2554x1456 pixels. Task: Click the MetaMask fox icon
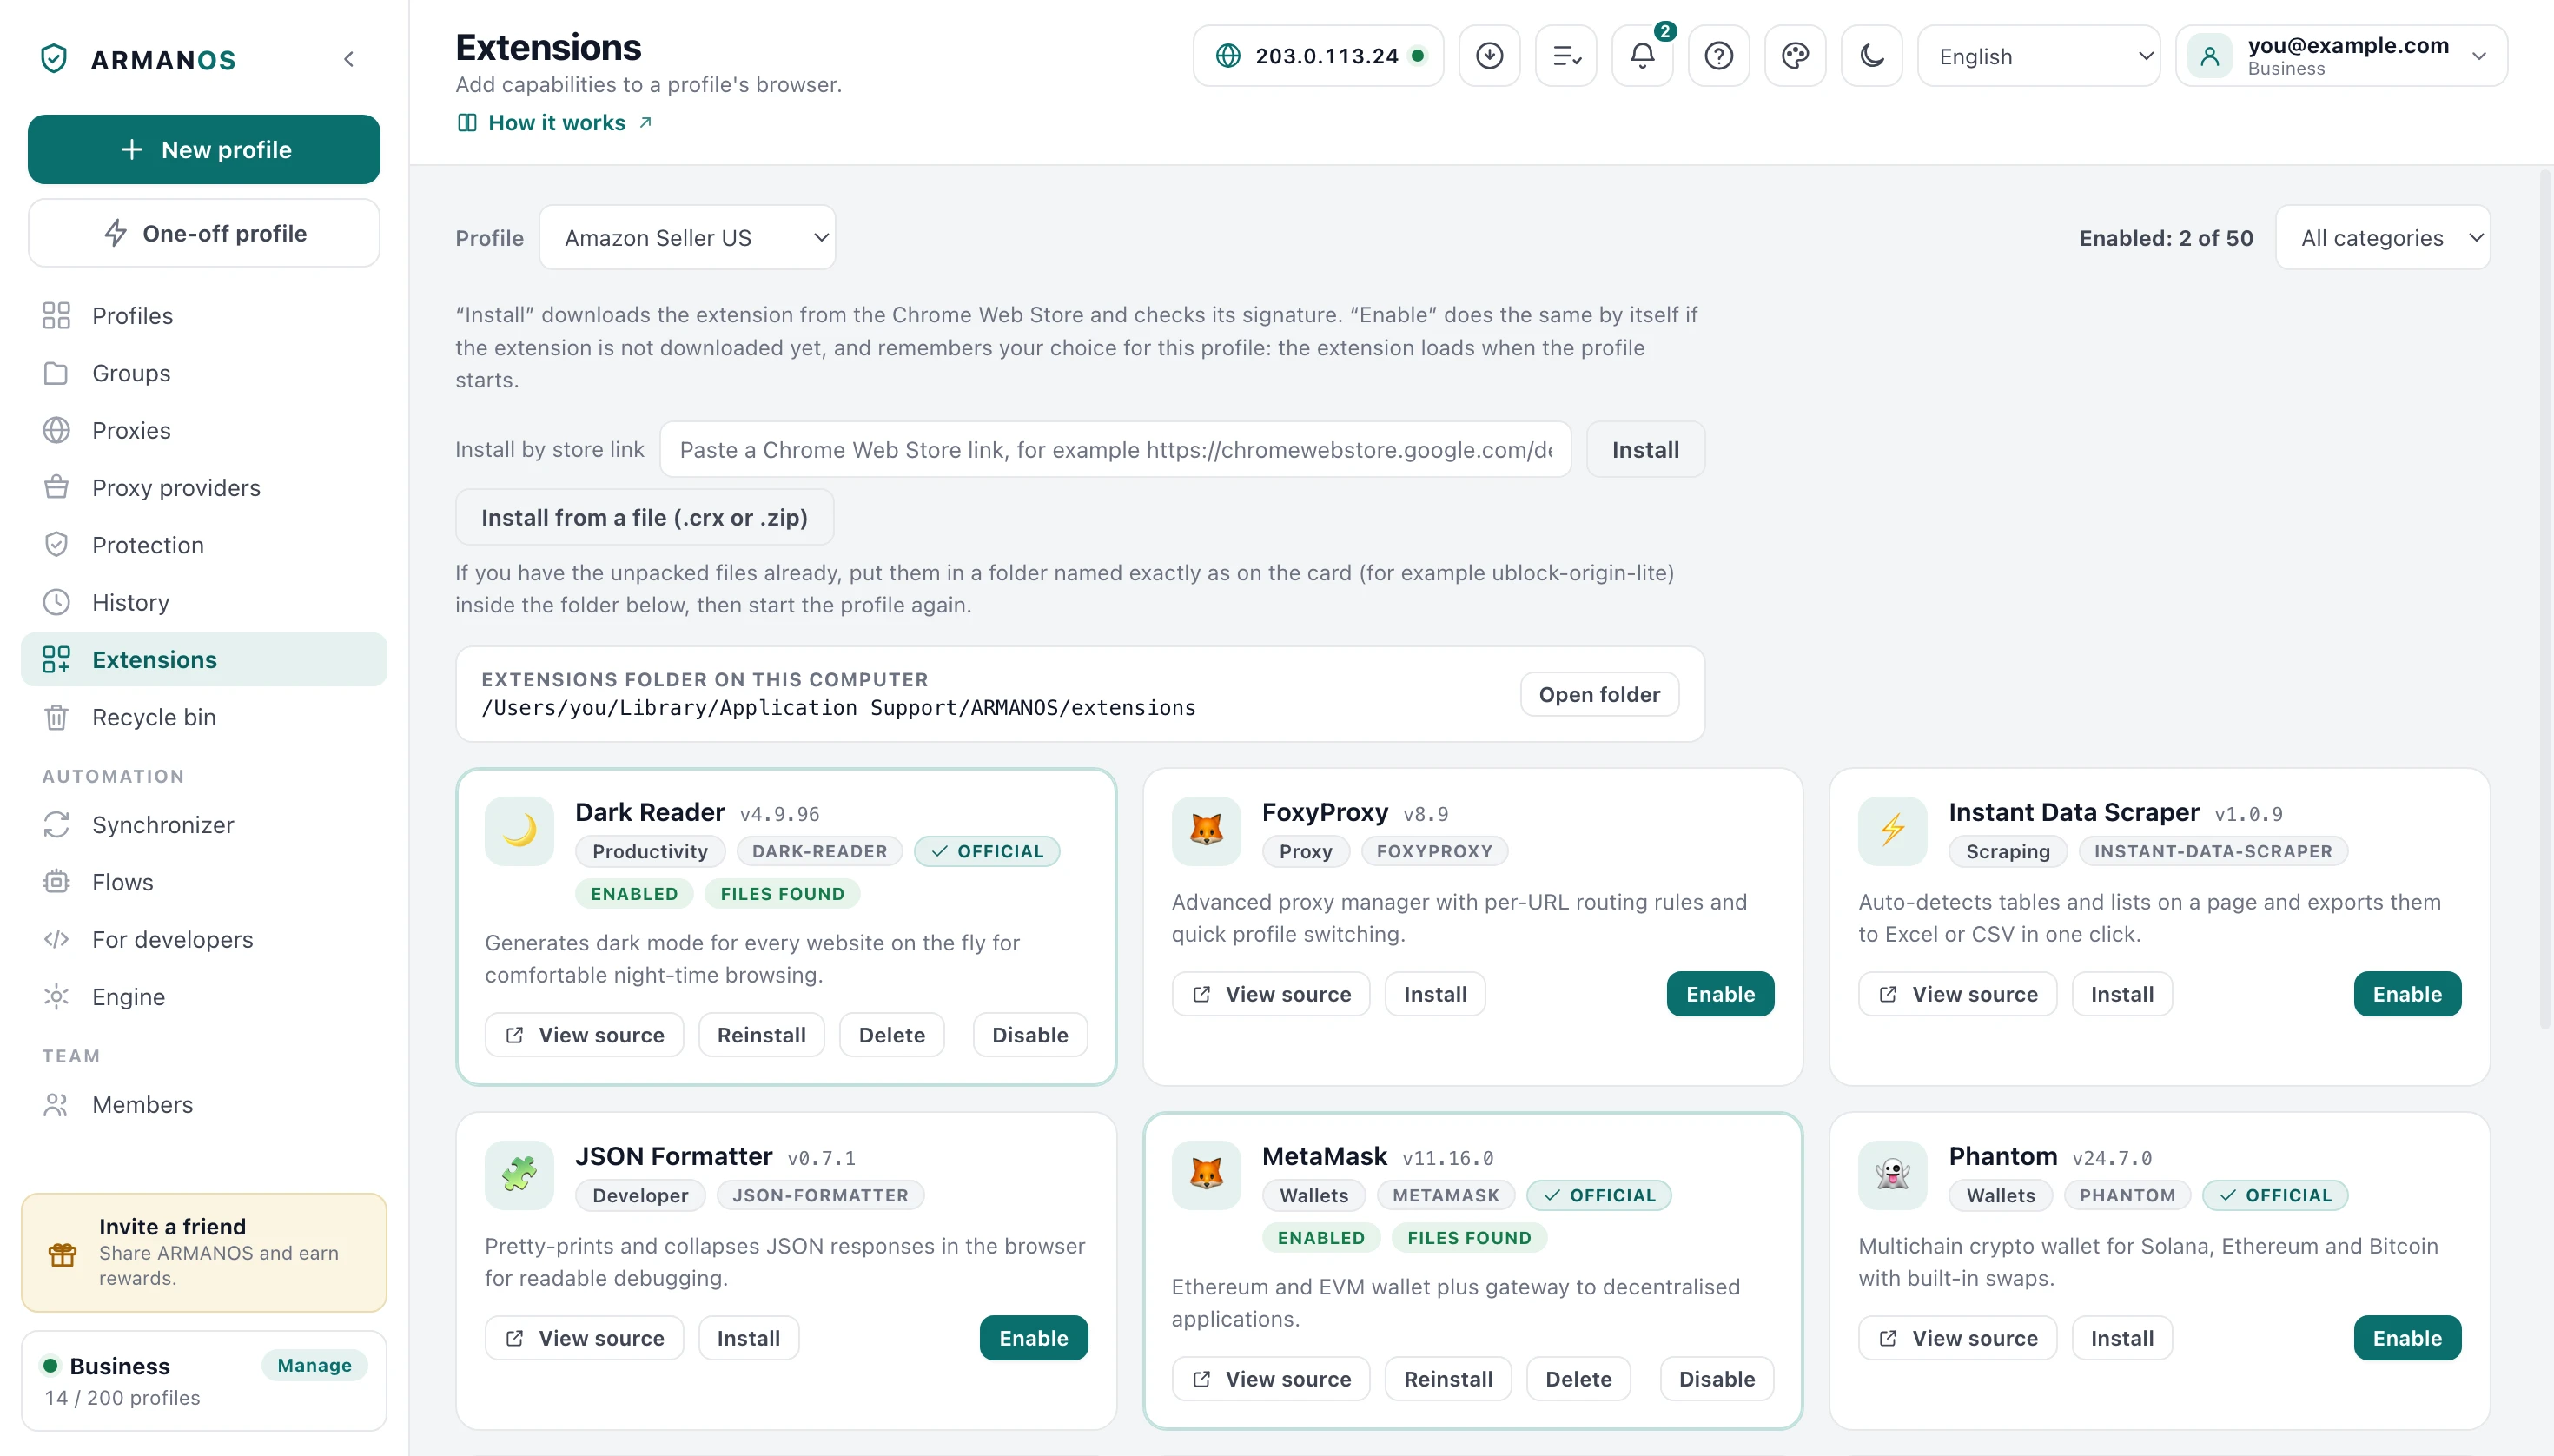coord(1206,1174)
